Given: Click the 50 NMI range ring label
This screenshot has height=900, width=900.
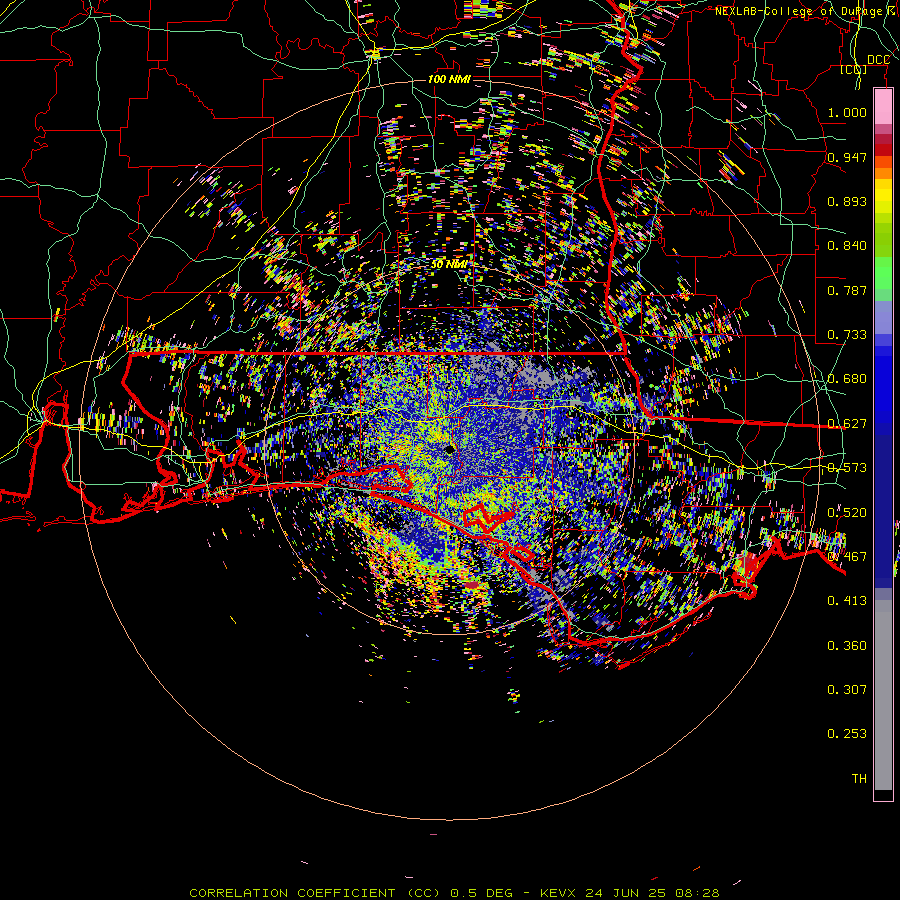Looking at the screenshot, I should click(449, 265).
